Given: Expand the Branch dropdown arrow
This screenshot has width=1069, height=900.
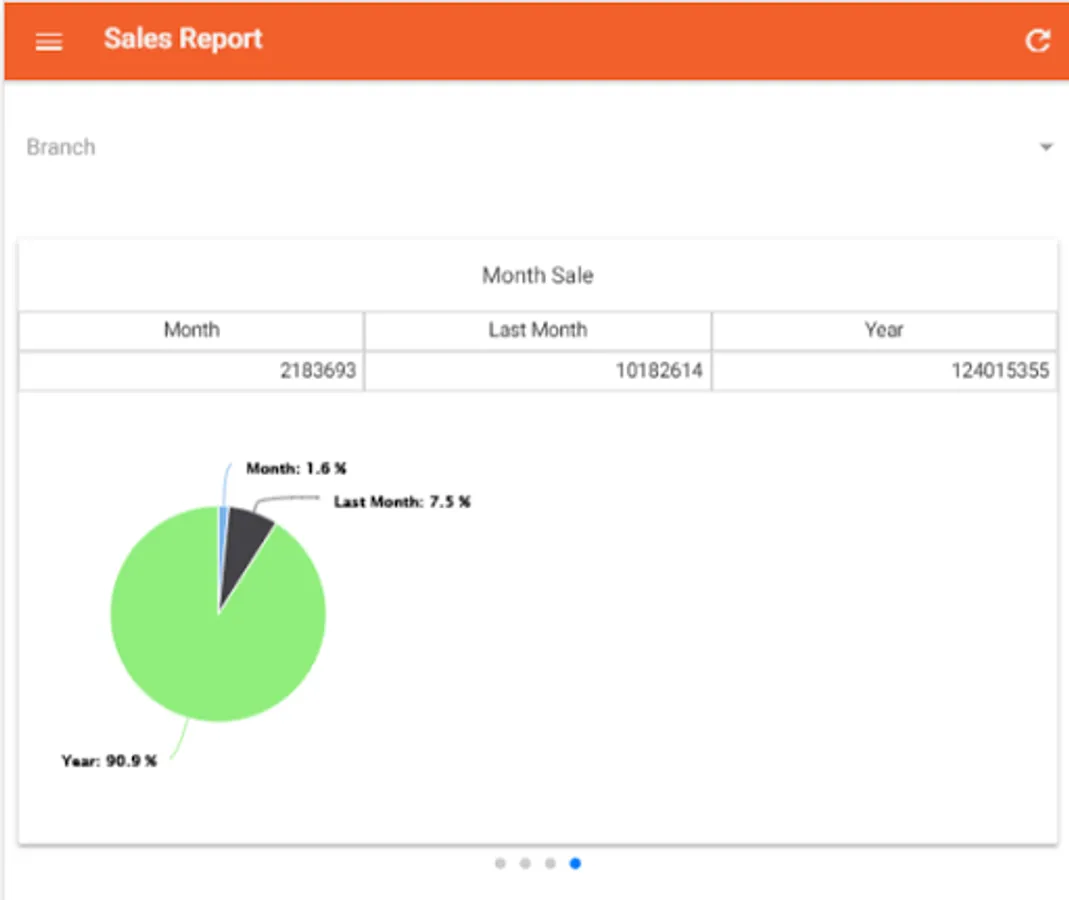Looking at the screenshot, I should 1046,147.
